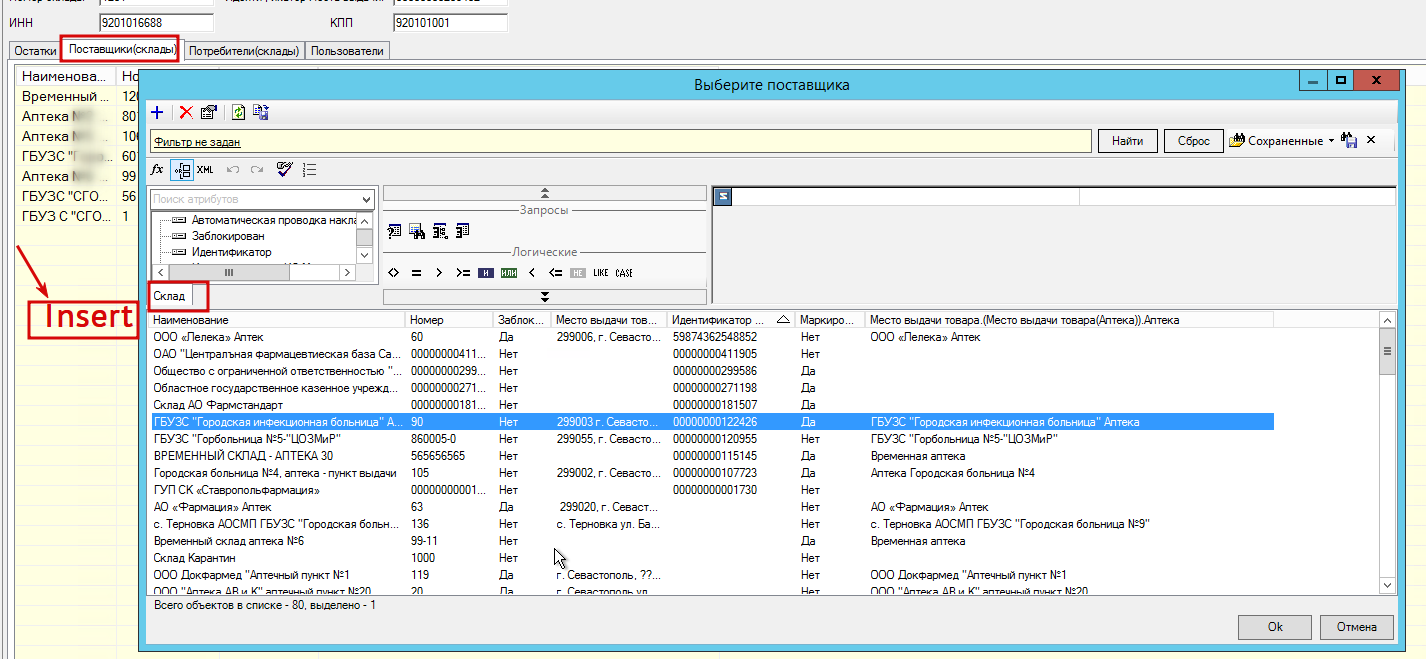Select the Идентификатор attribute in tree

232,252
